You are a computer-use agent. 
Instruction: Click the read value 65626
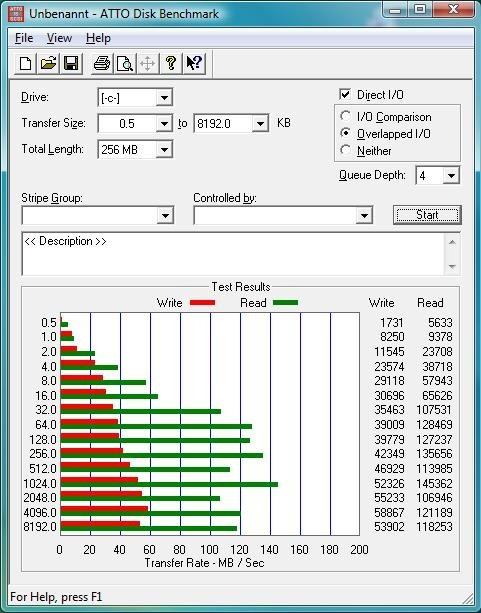tap(437, 396)
